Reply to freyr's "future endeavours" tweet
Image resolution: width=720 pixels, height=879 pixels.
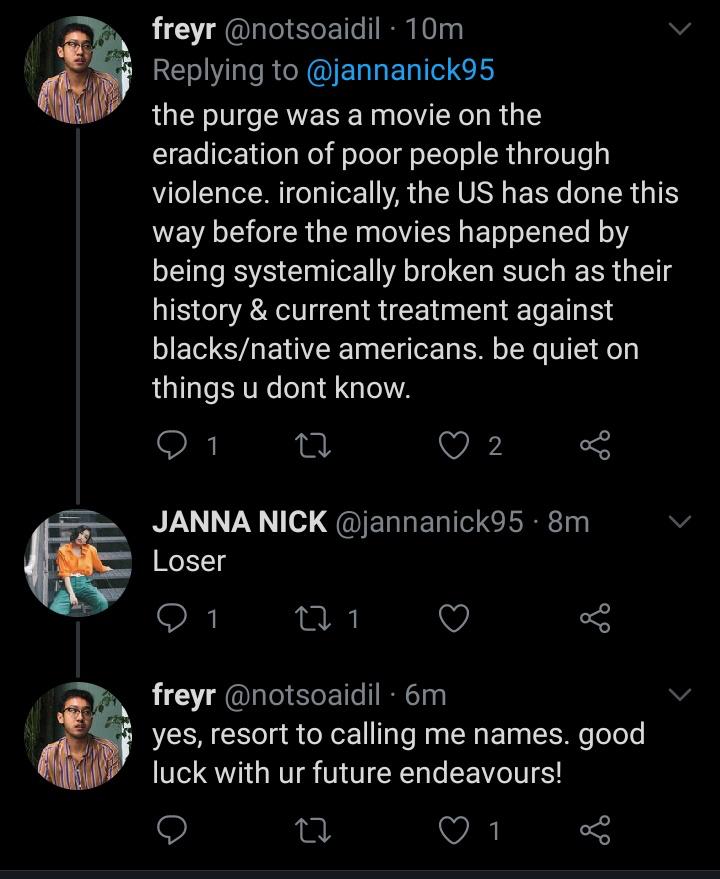point(172,829)
